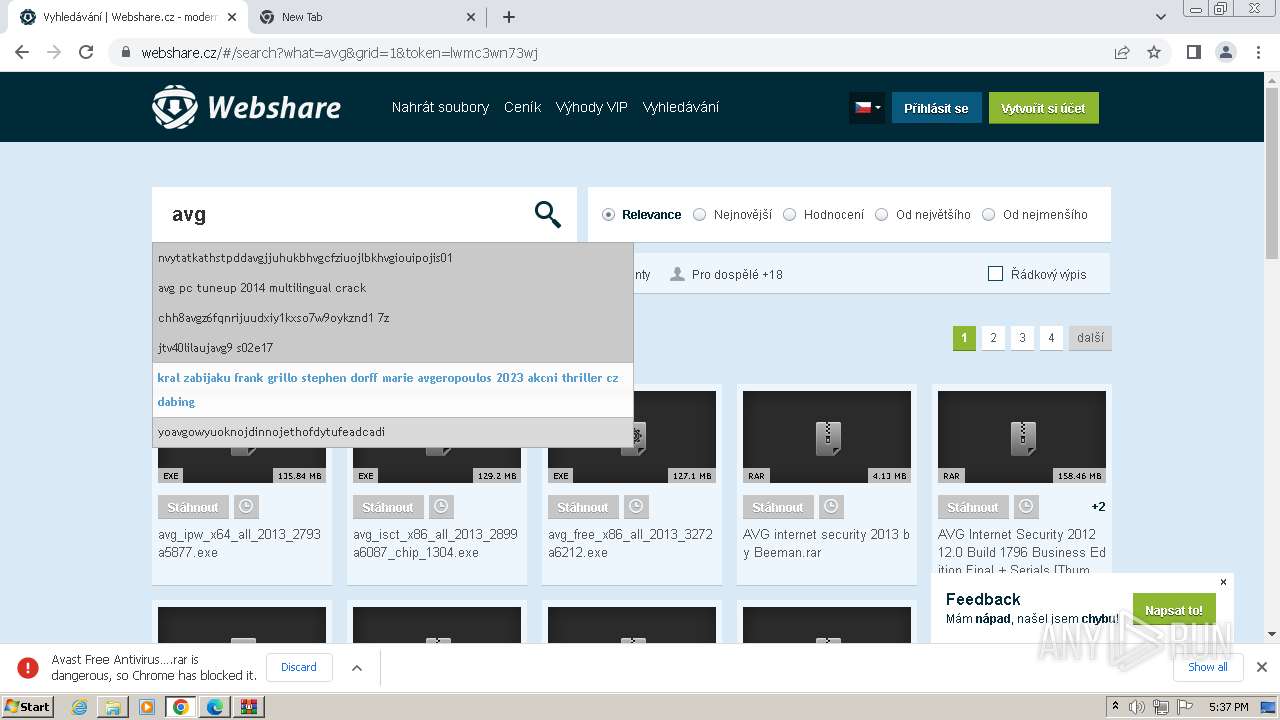Open thumbnail of AVG internet security 2013 Beeman.rar
The image size is (1280, 720).
(x=827, y=437)
